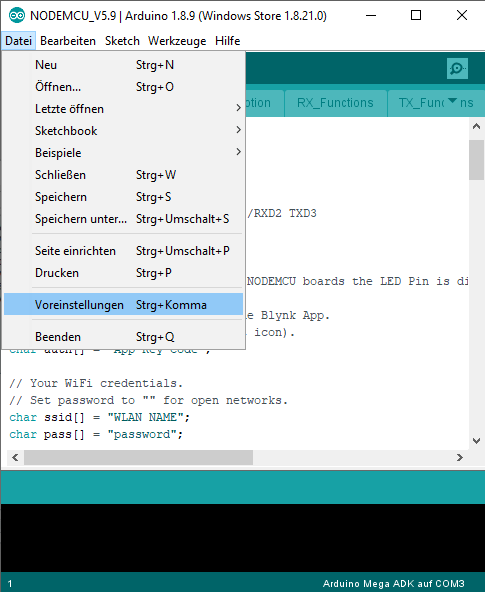Switch to the TX_Functions tab

[436, 103]
